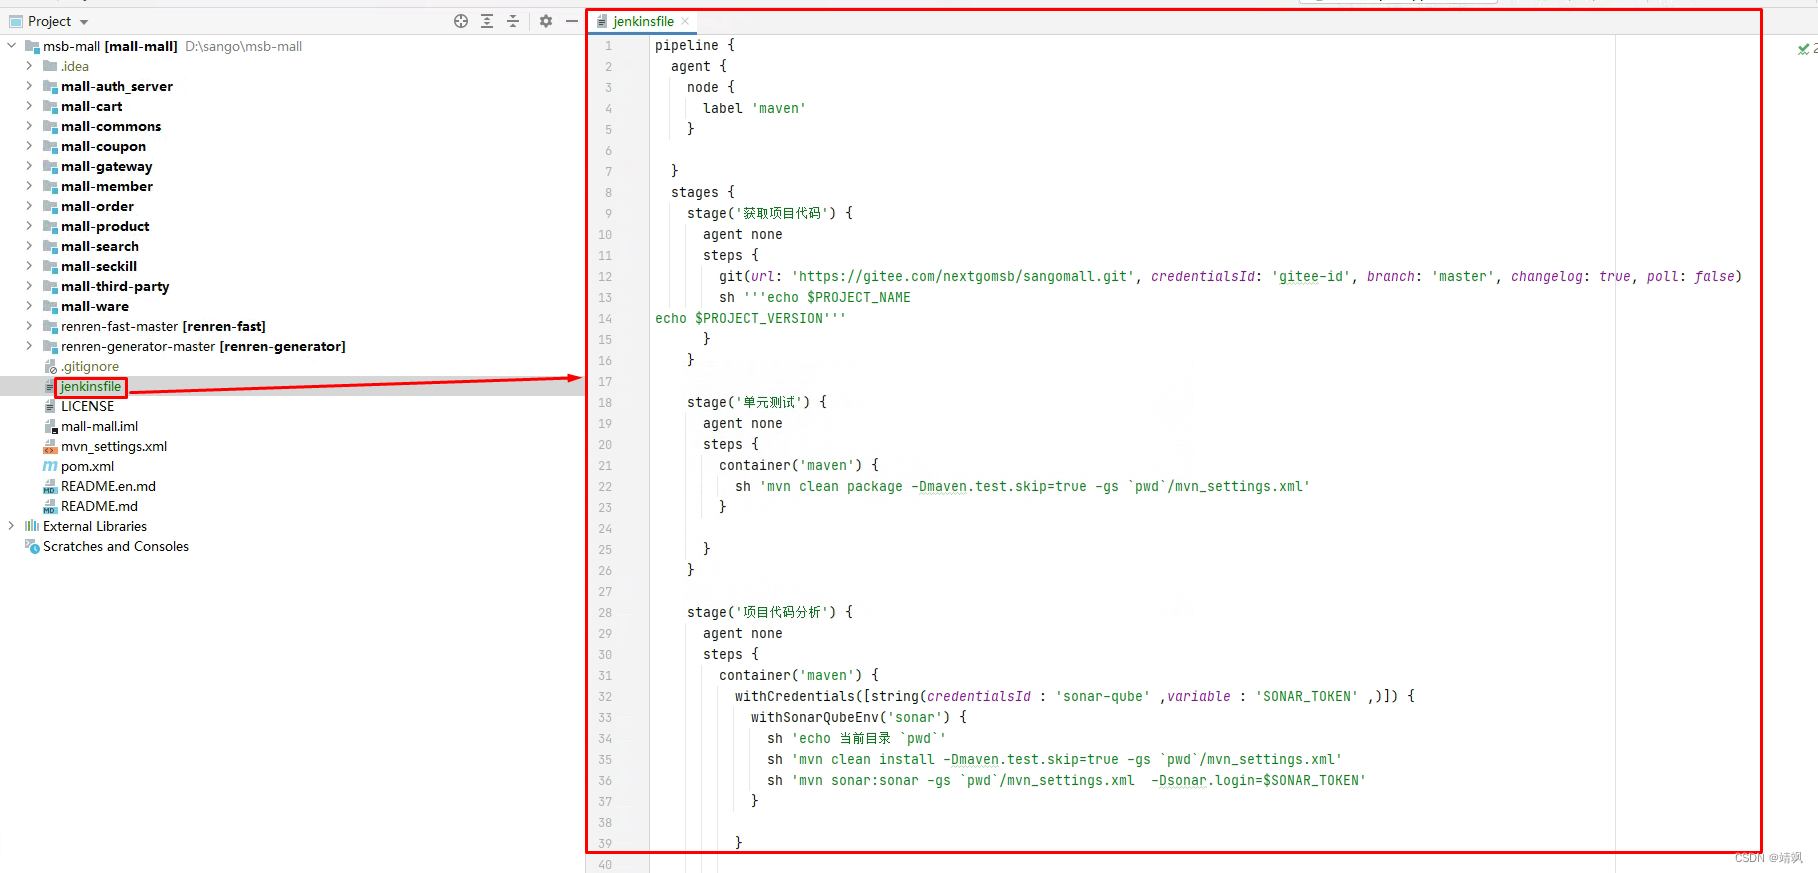This screenshot has width=1818, height=873.
Task: Click the locate file target icon
Action: click(461, 21)
